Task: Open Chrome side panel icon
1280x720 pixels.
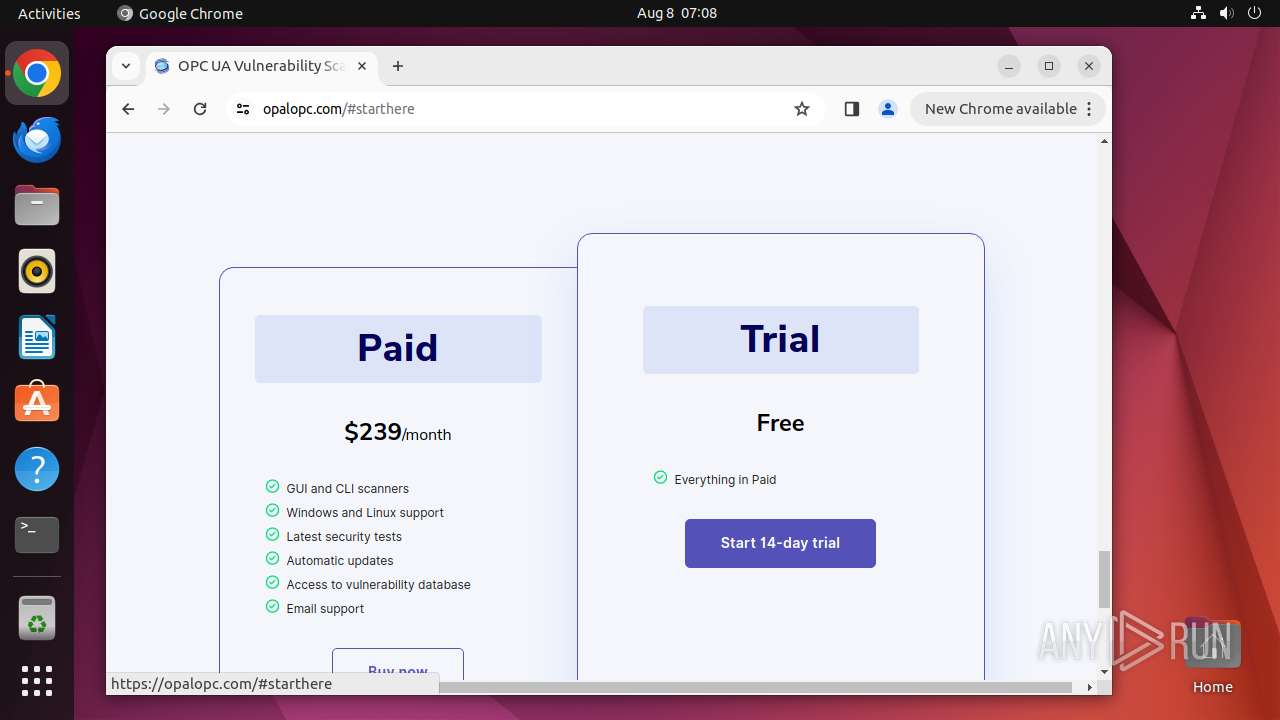Action: 852,109
